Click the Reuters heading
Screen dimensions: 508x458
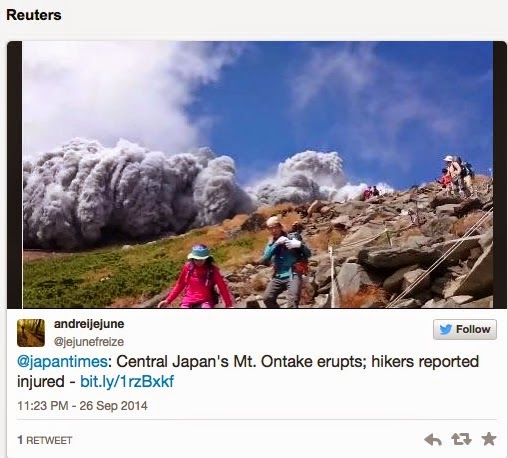point(34,15)
